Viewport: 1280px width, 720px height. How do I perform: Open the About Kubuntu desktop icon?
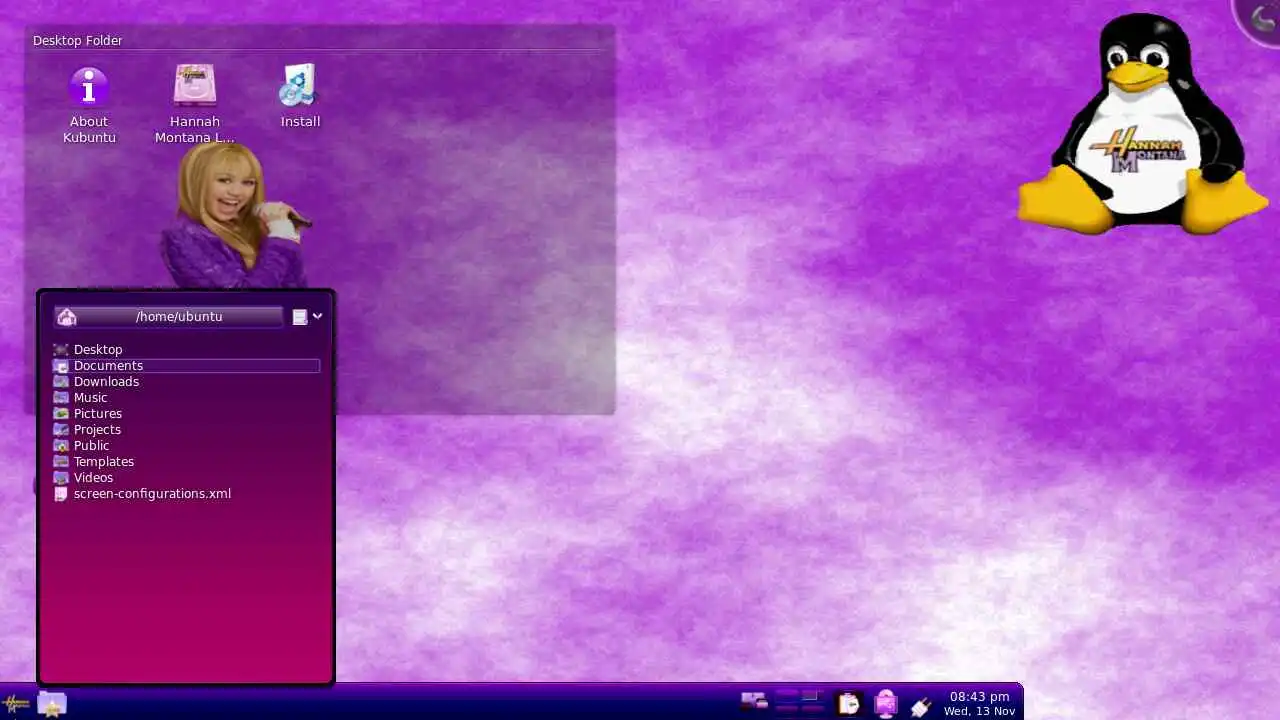tap(89, 105)
